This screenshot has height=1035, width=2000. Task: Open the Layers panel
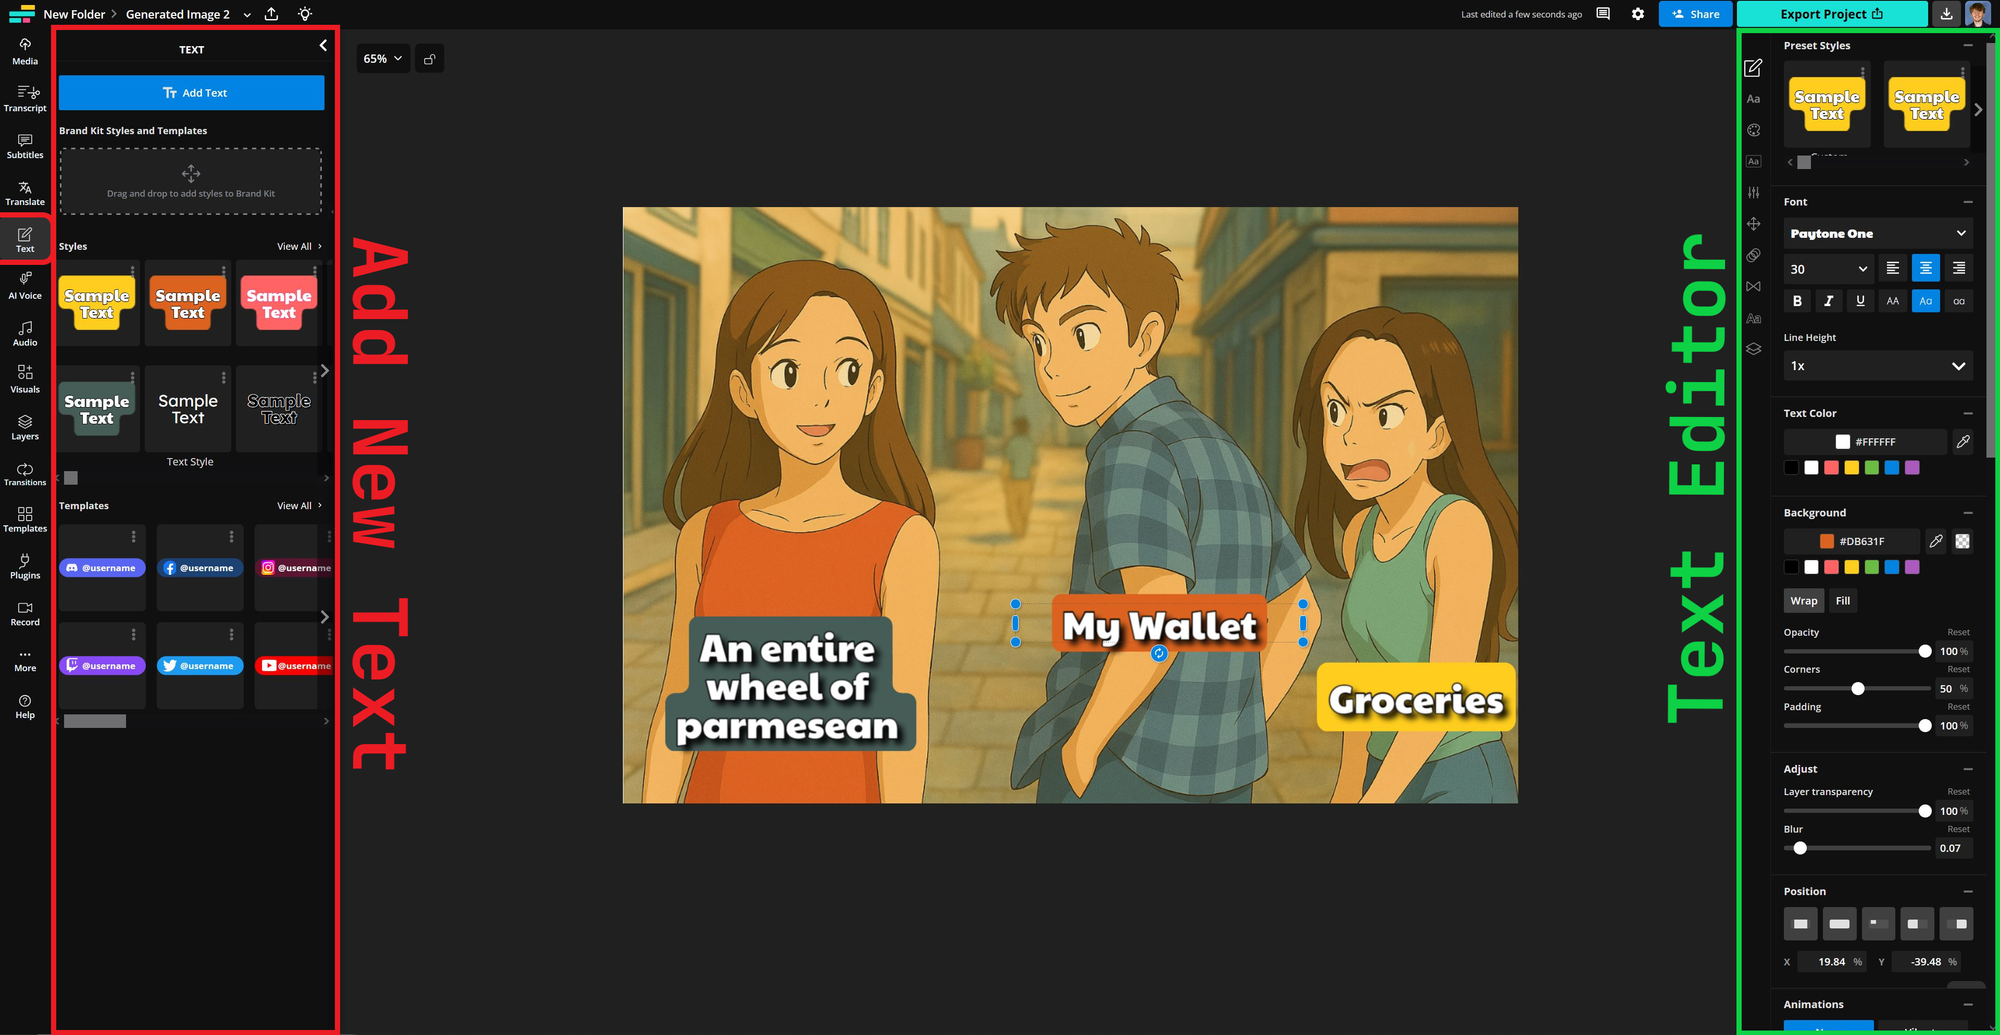pyautogui.click(x=24, y=427)
